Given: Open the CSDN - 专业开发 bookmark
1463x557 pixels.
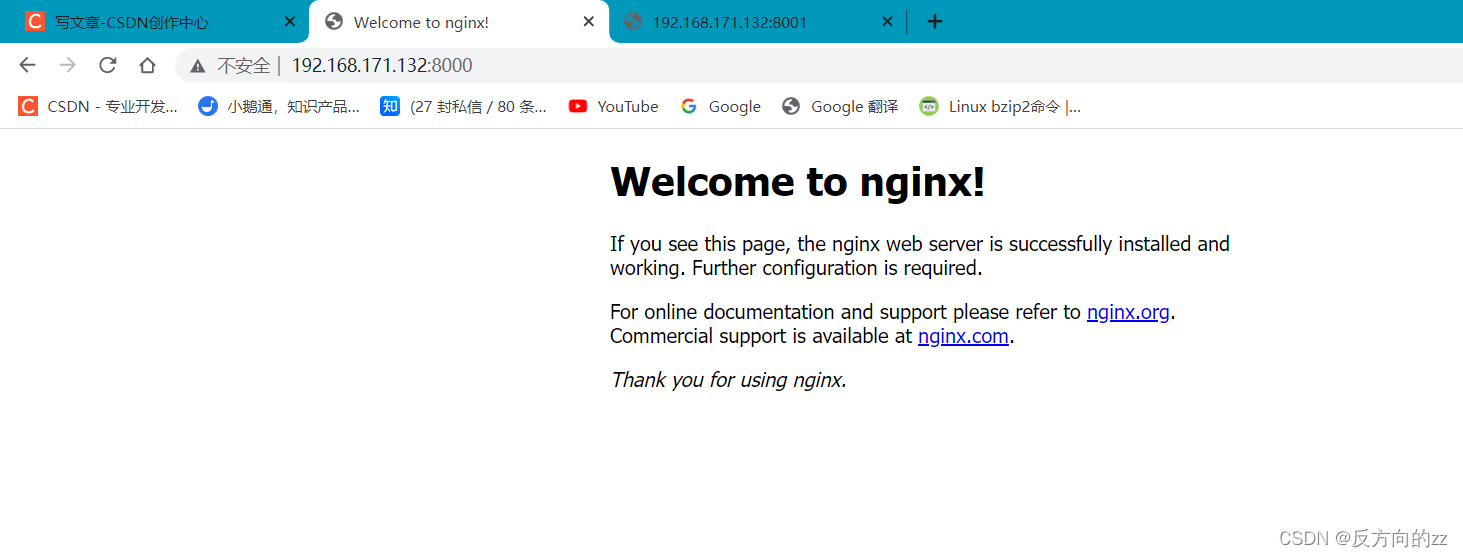Looking at the screenshot, I should pyautogui.click(x=98, y=106).
